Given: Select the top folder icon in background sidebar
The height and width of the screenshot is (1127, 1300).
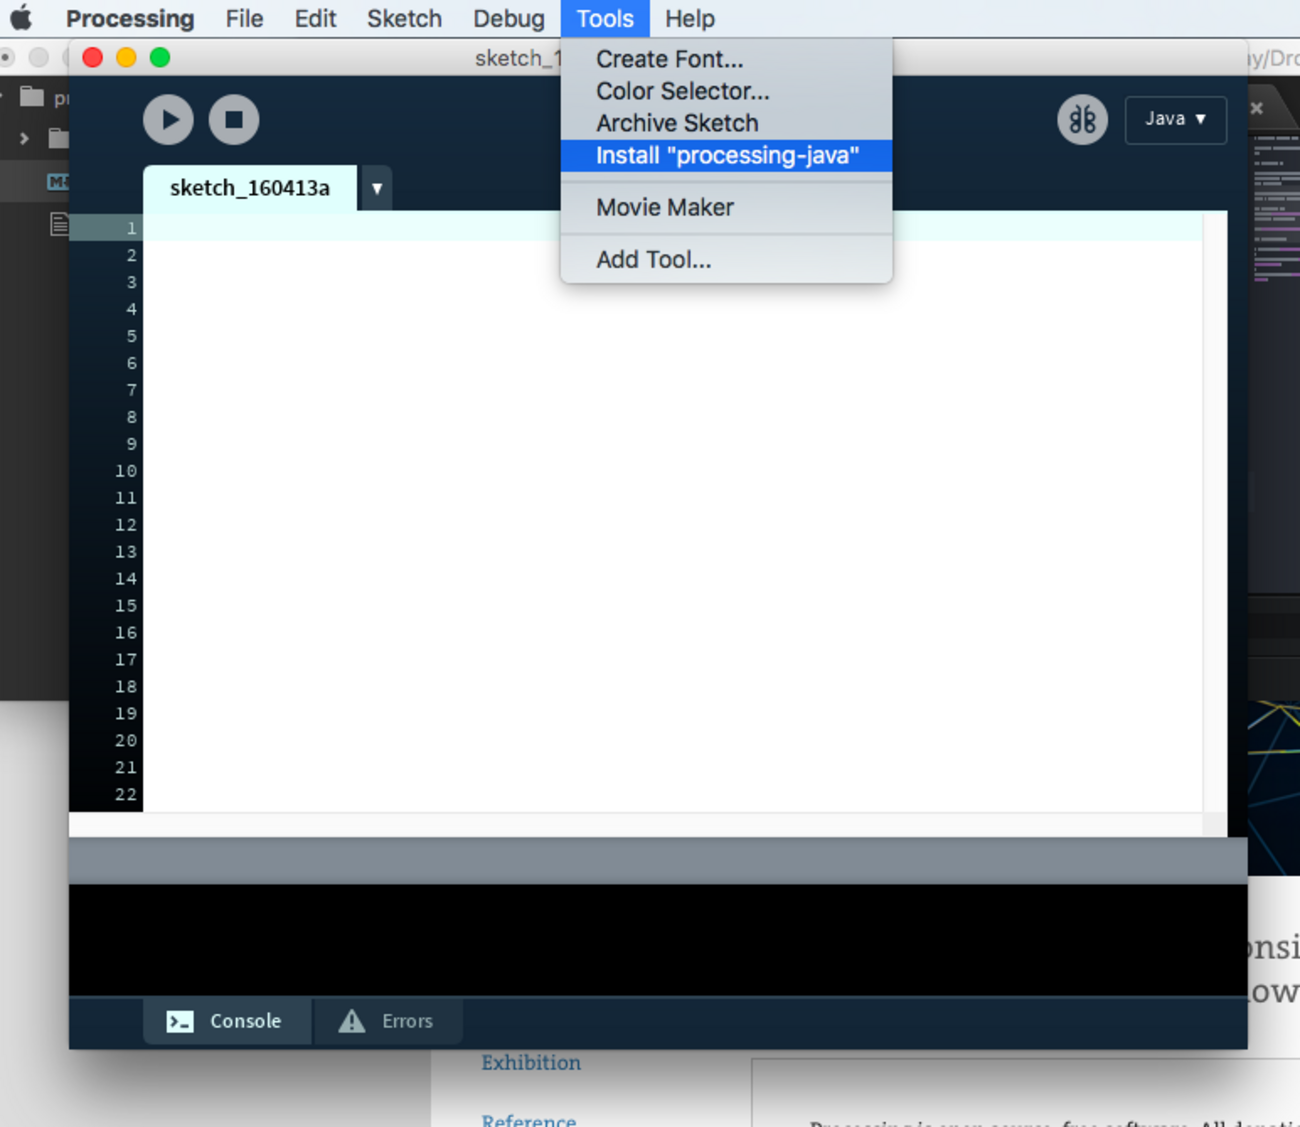Looking at the screenshot, I should [32, 96].
